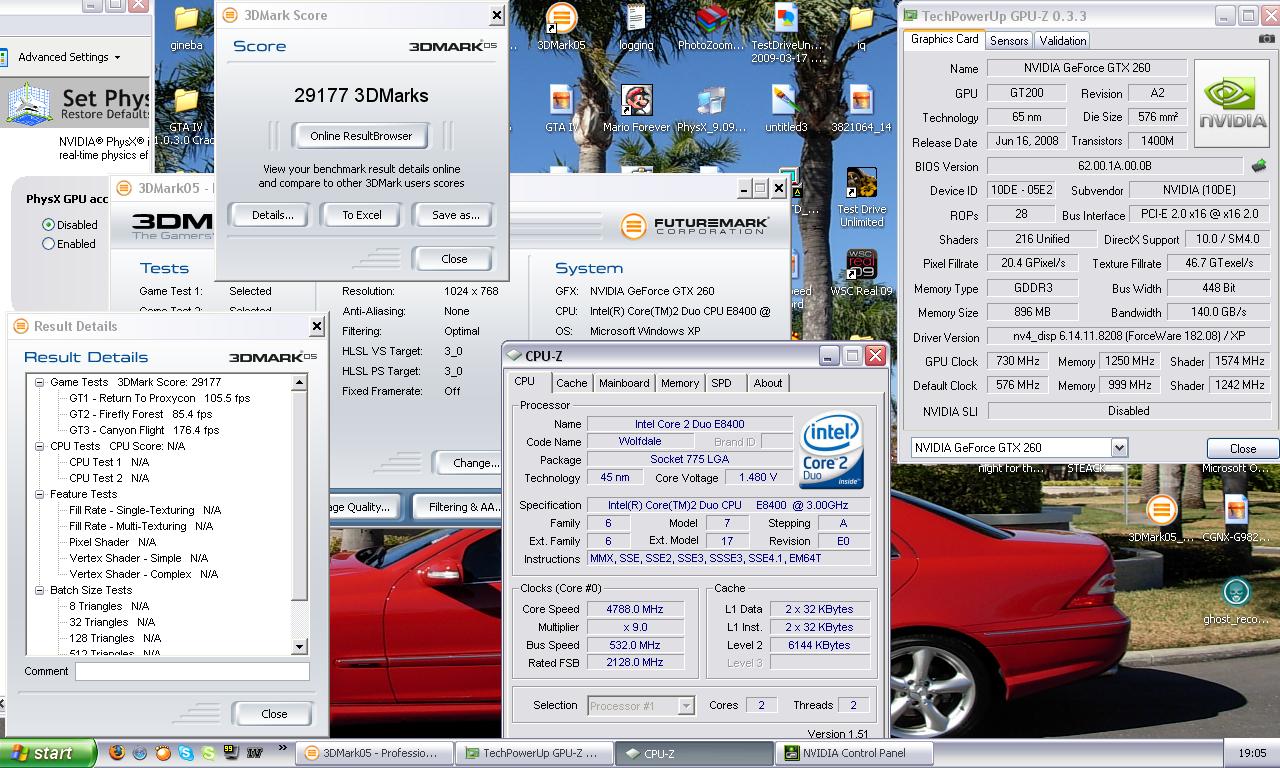Select GT3 - Canyon Flight result row
Image resolution: width=1280 pixels, height=768 pixels.
pos(144,430)
